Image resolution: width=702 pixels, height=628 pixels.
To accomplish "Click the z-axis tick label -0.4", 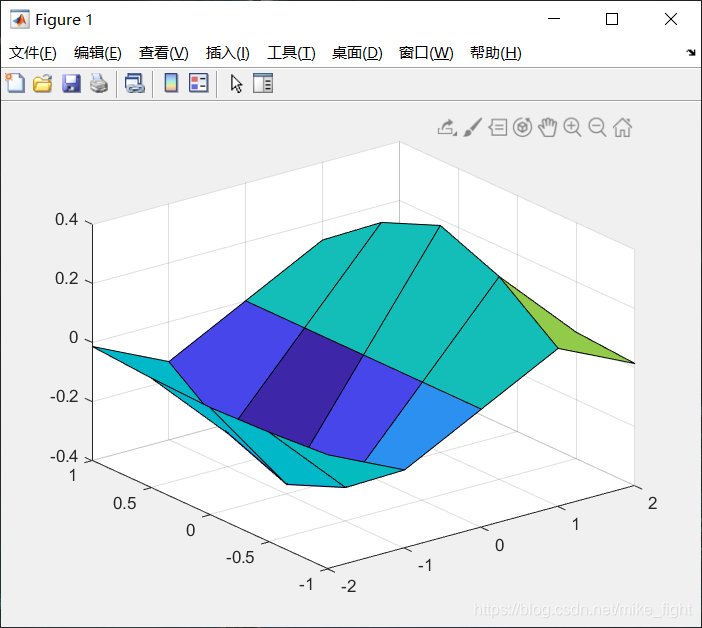I will click(64, 457).
